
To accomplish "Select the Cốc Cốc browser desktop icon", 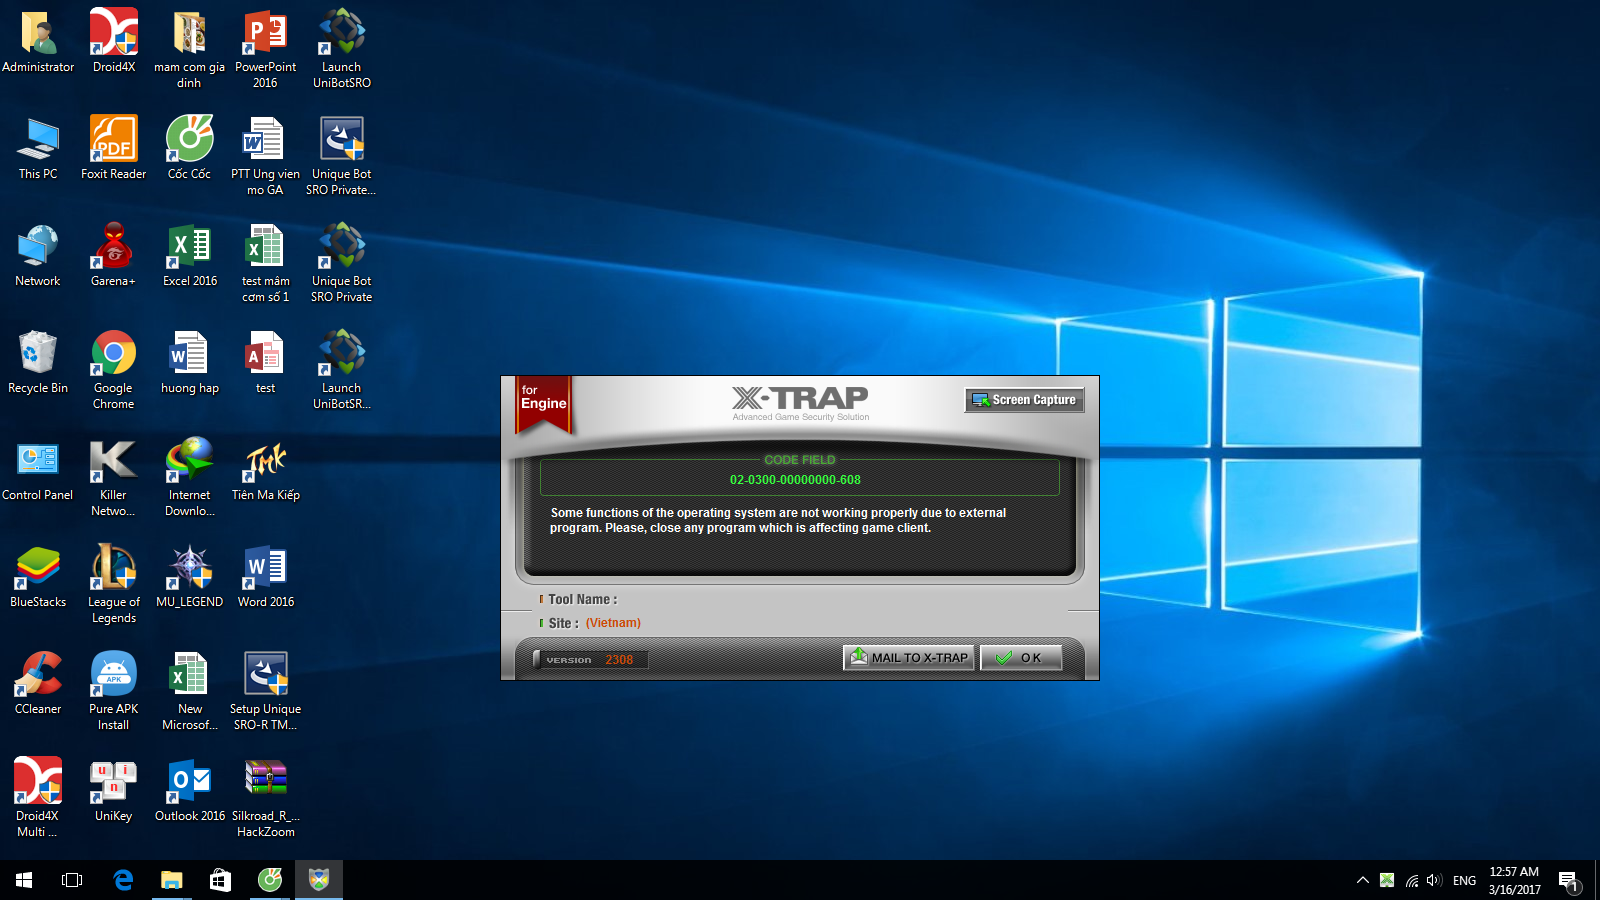I will coord(189,149).
